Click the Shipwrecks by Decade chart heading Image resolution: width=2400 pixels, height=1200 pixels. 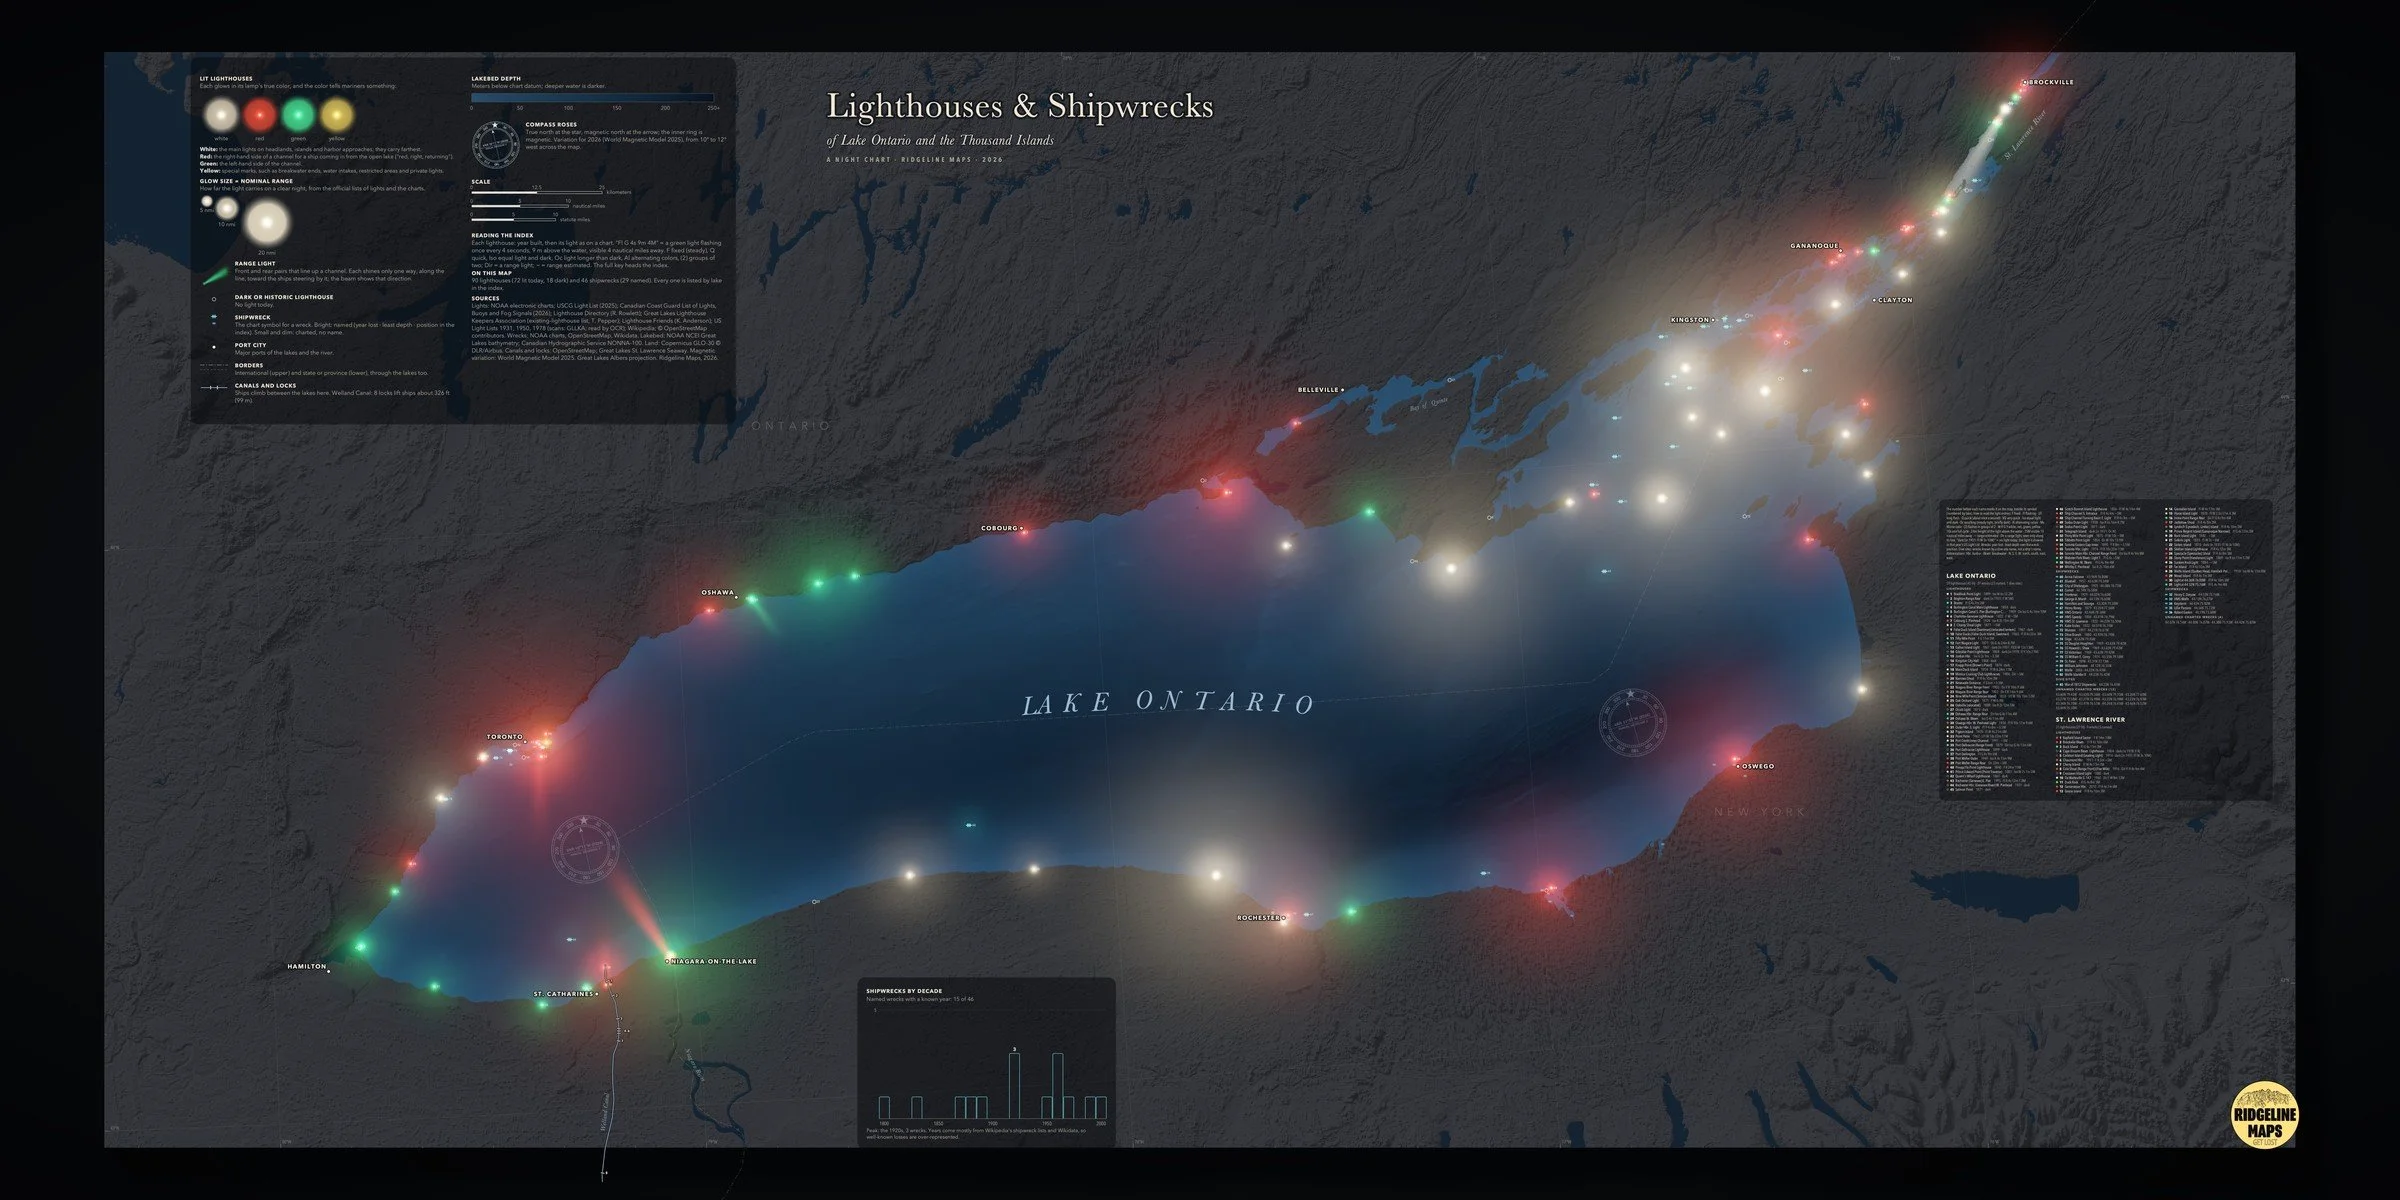click(904, 991)
